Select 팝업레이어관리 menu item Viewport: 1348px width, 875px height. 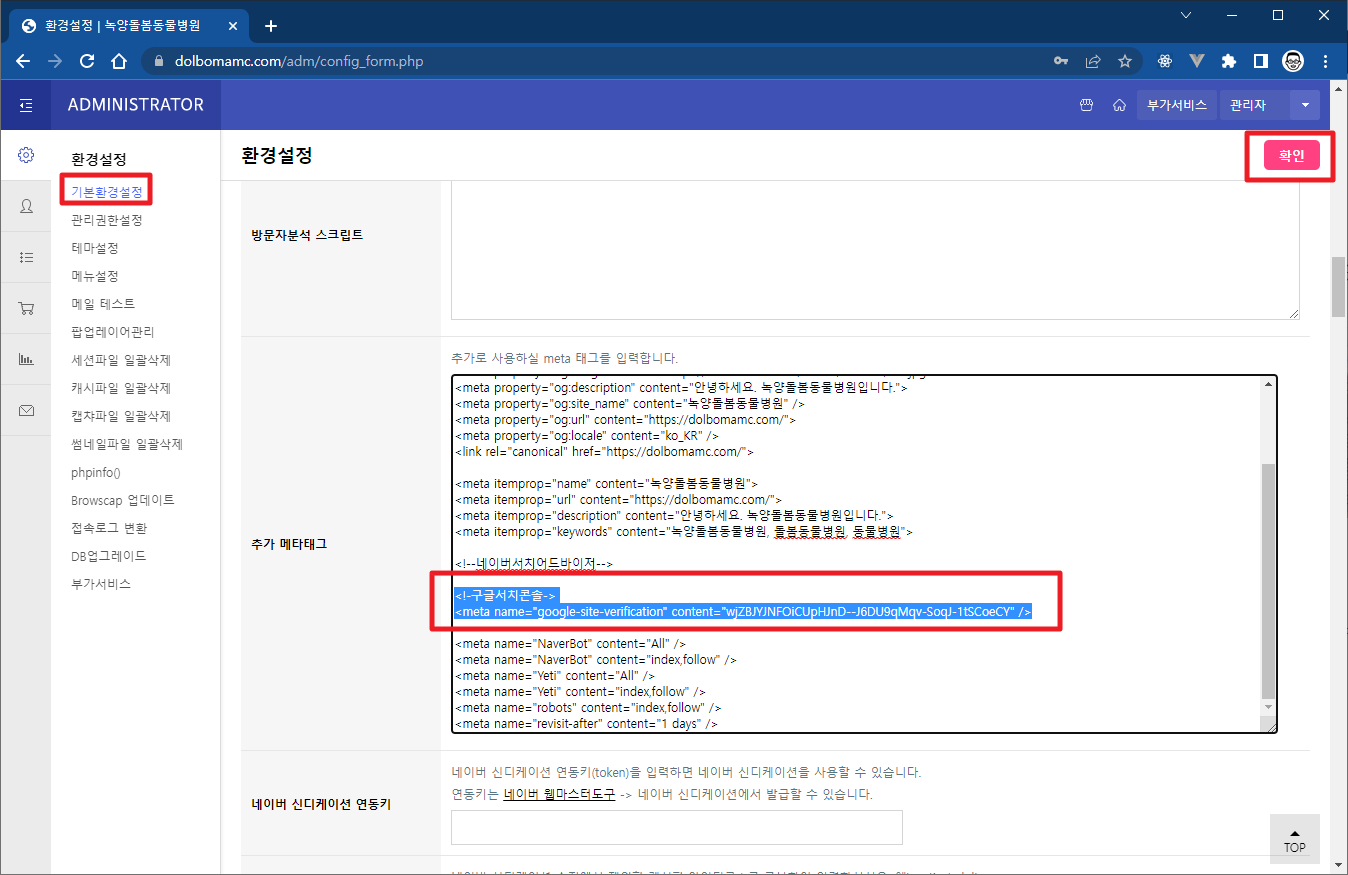[112, 332]
